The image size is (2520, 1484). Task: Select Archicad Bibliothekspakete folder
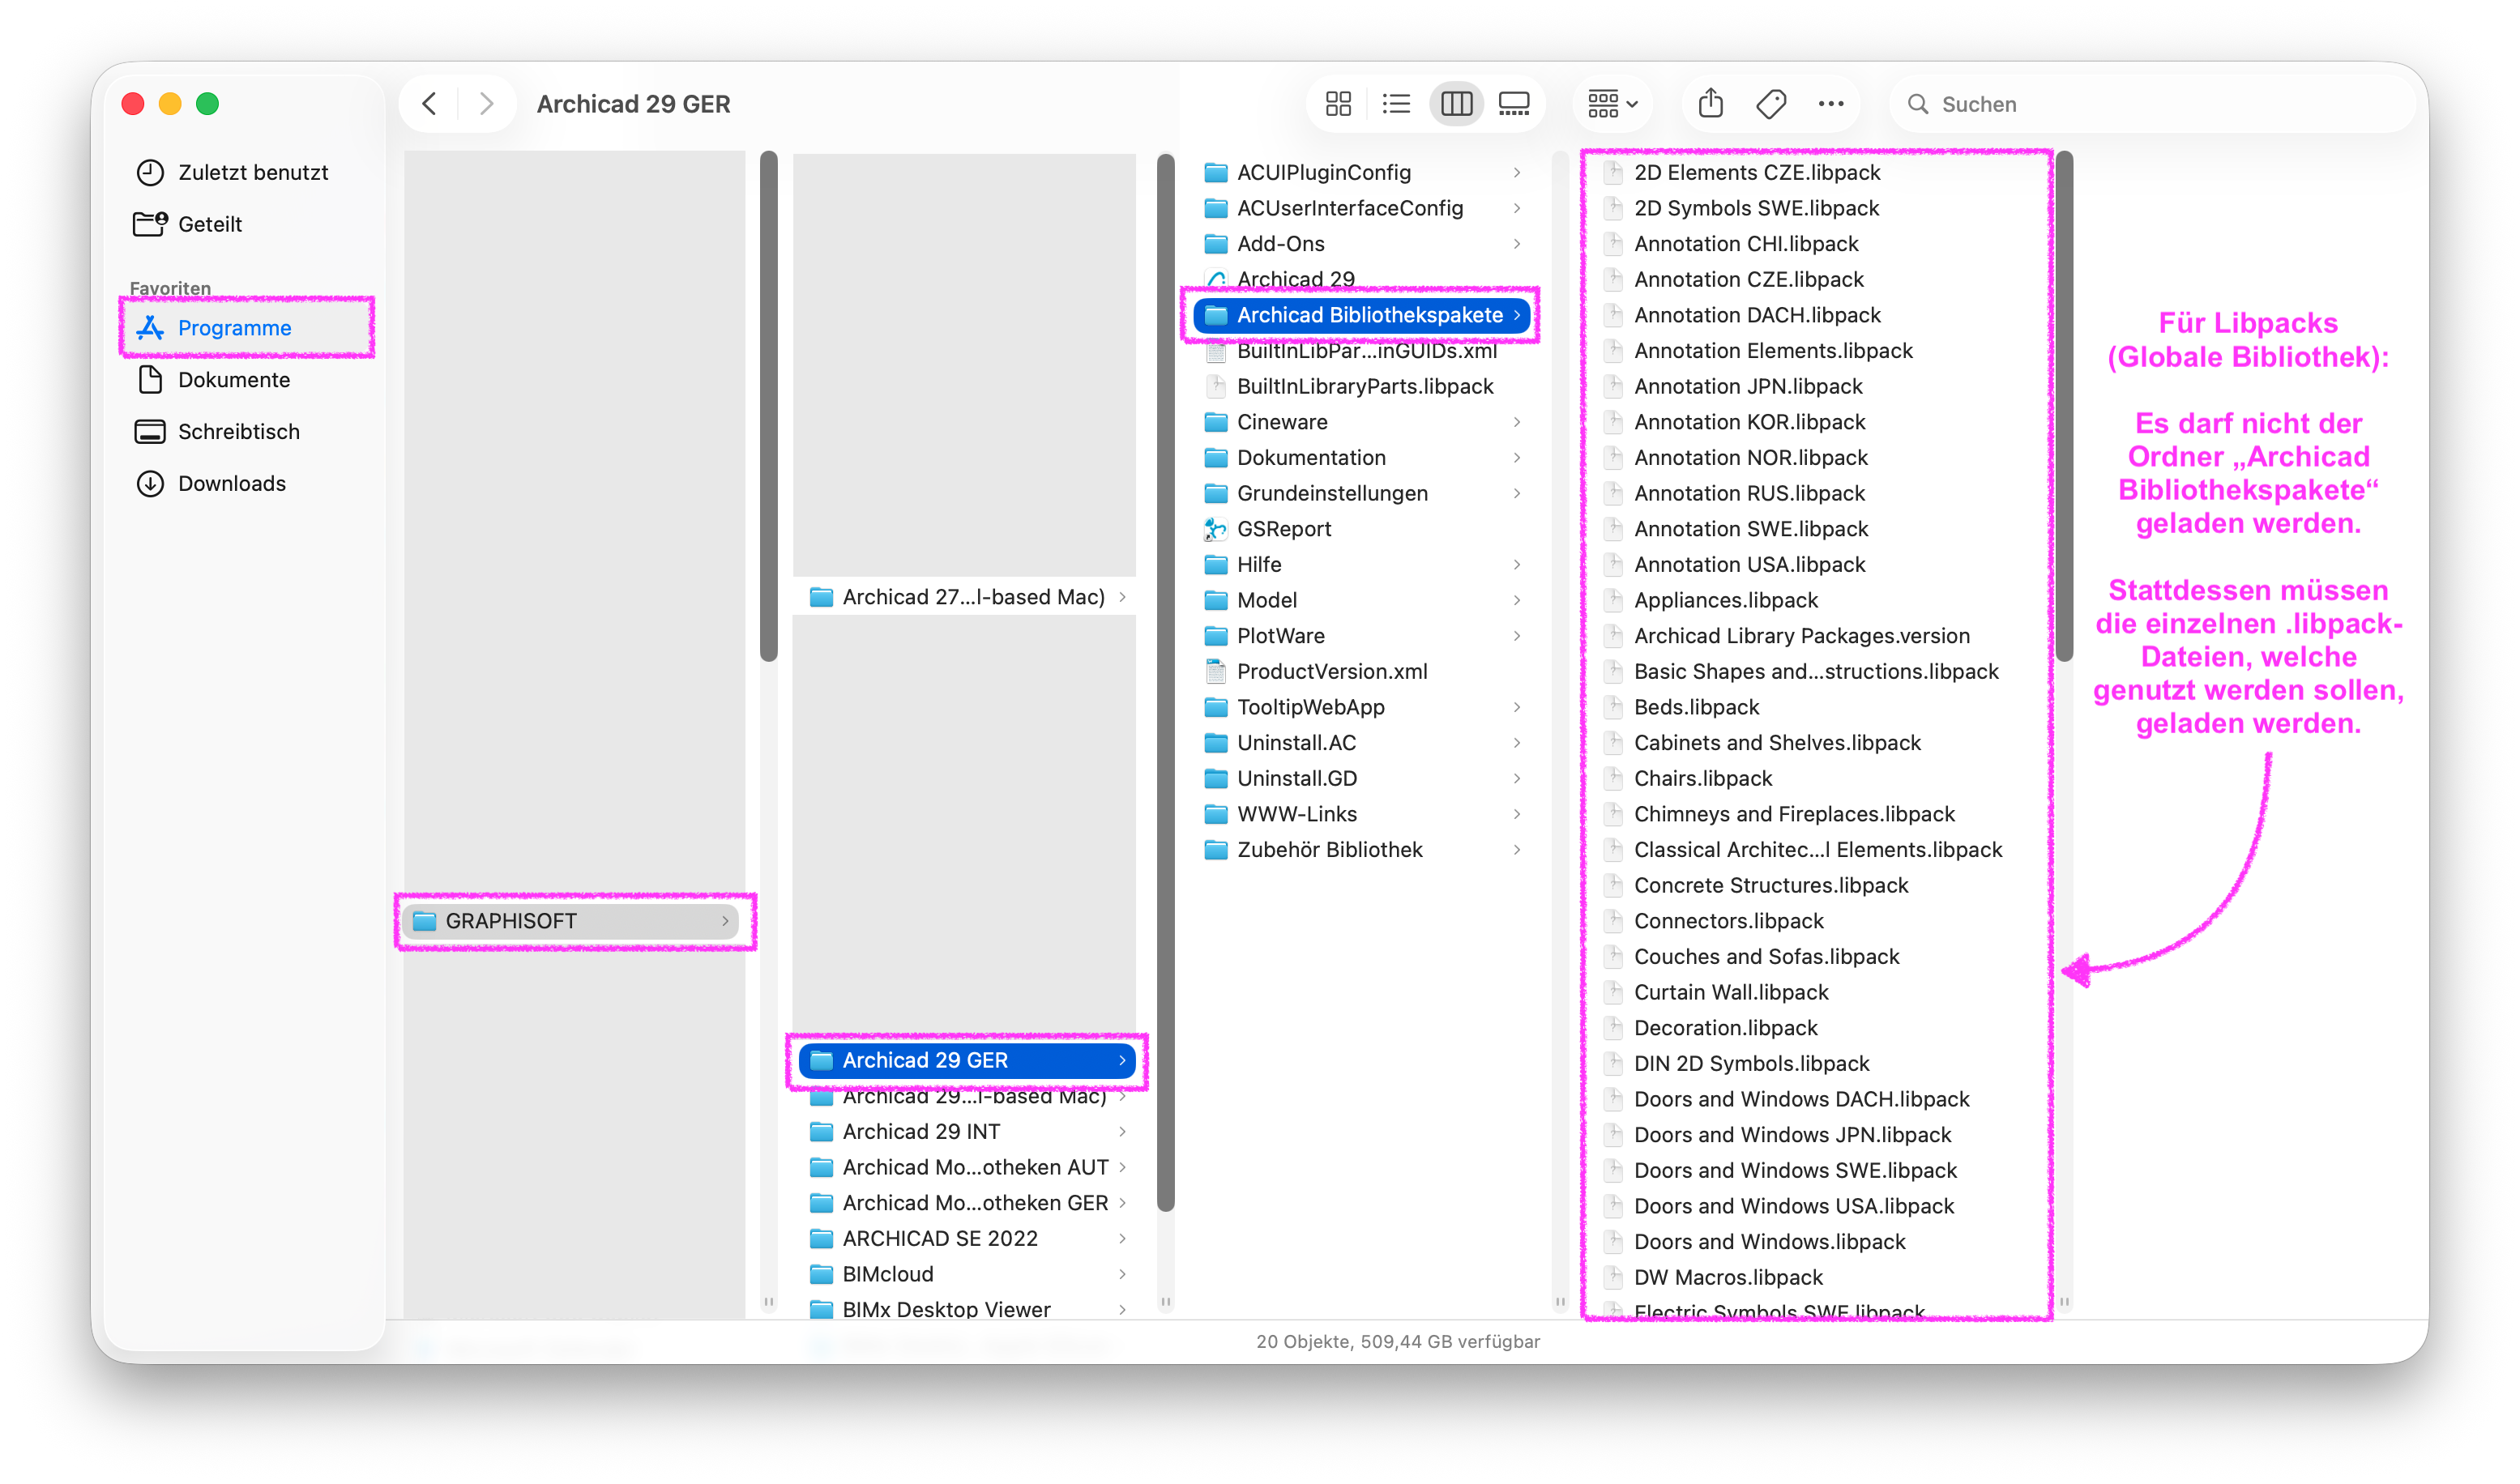tap(1364, 315)
